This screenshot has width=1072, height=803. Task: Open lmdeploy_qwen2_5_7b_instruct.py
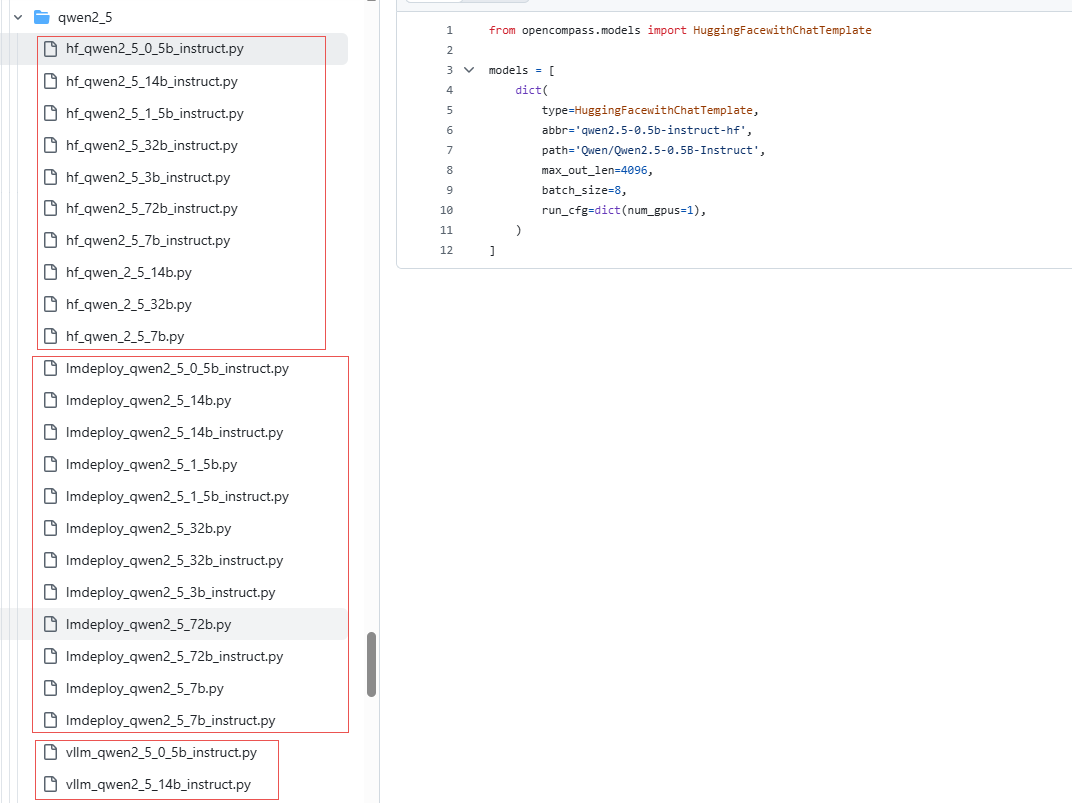170,720
